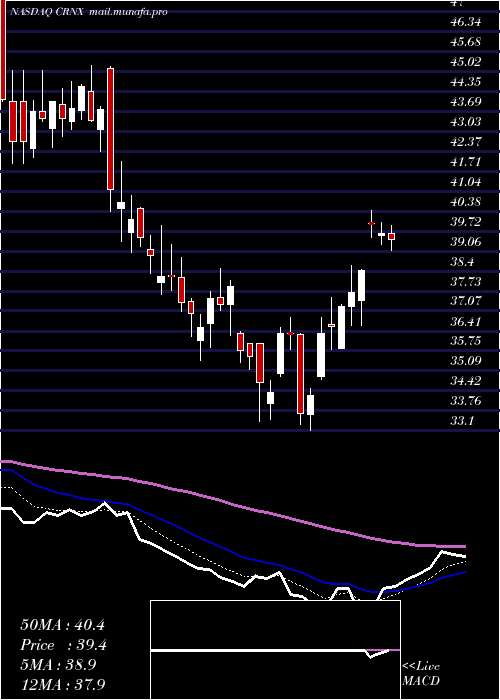
Task: Select the 37.07 price axis label
Action: pos(467,301)
